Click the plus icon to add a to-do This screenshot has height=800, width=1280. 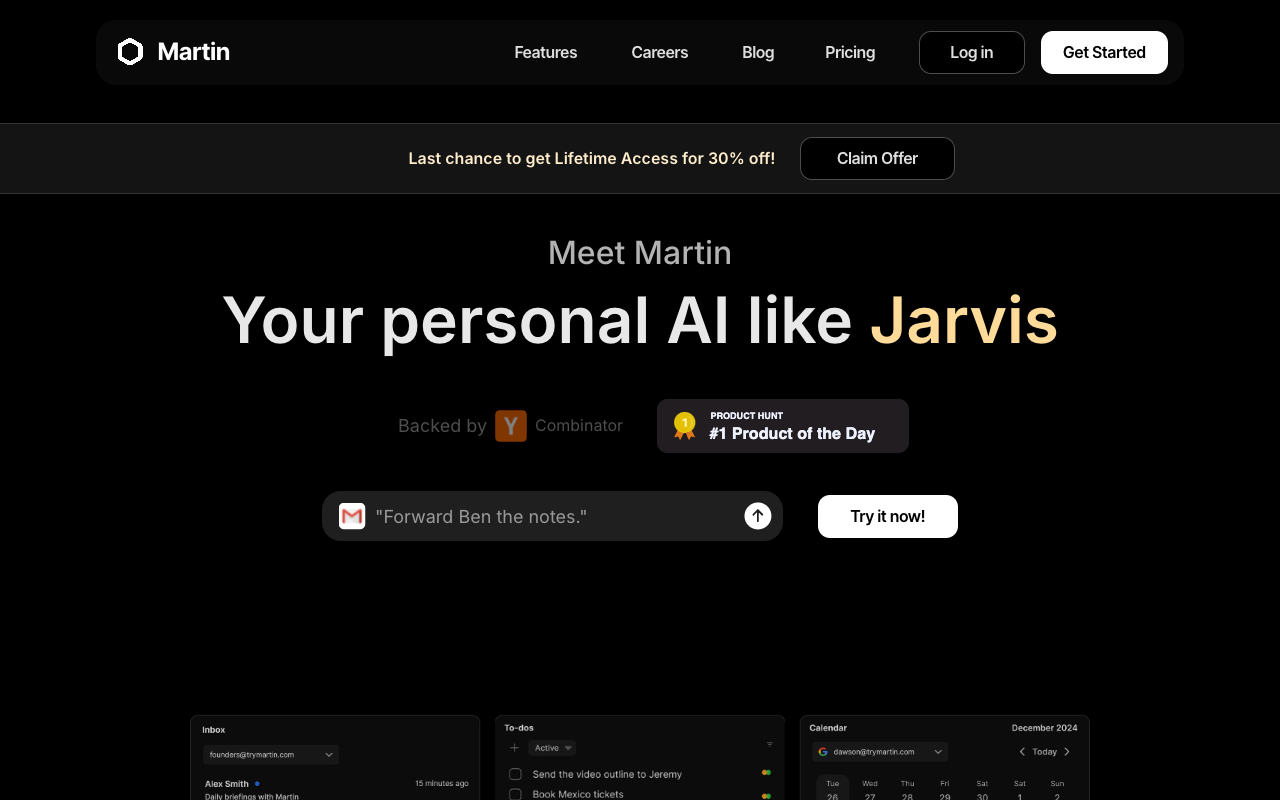514,747
